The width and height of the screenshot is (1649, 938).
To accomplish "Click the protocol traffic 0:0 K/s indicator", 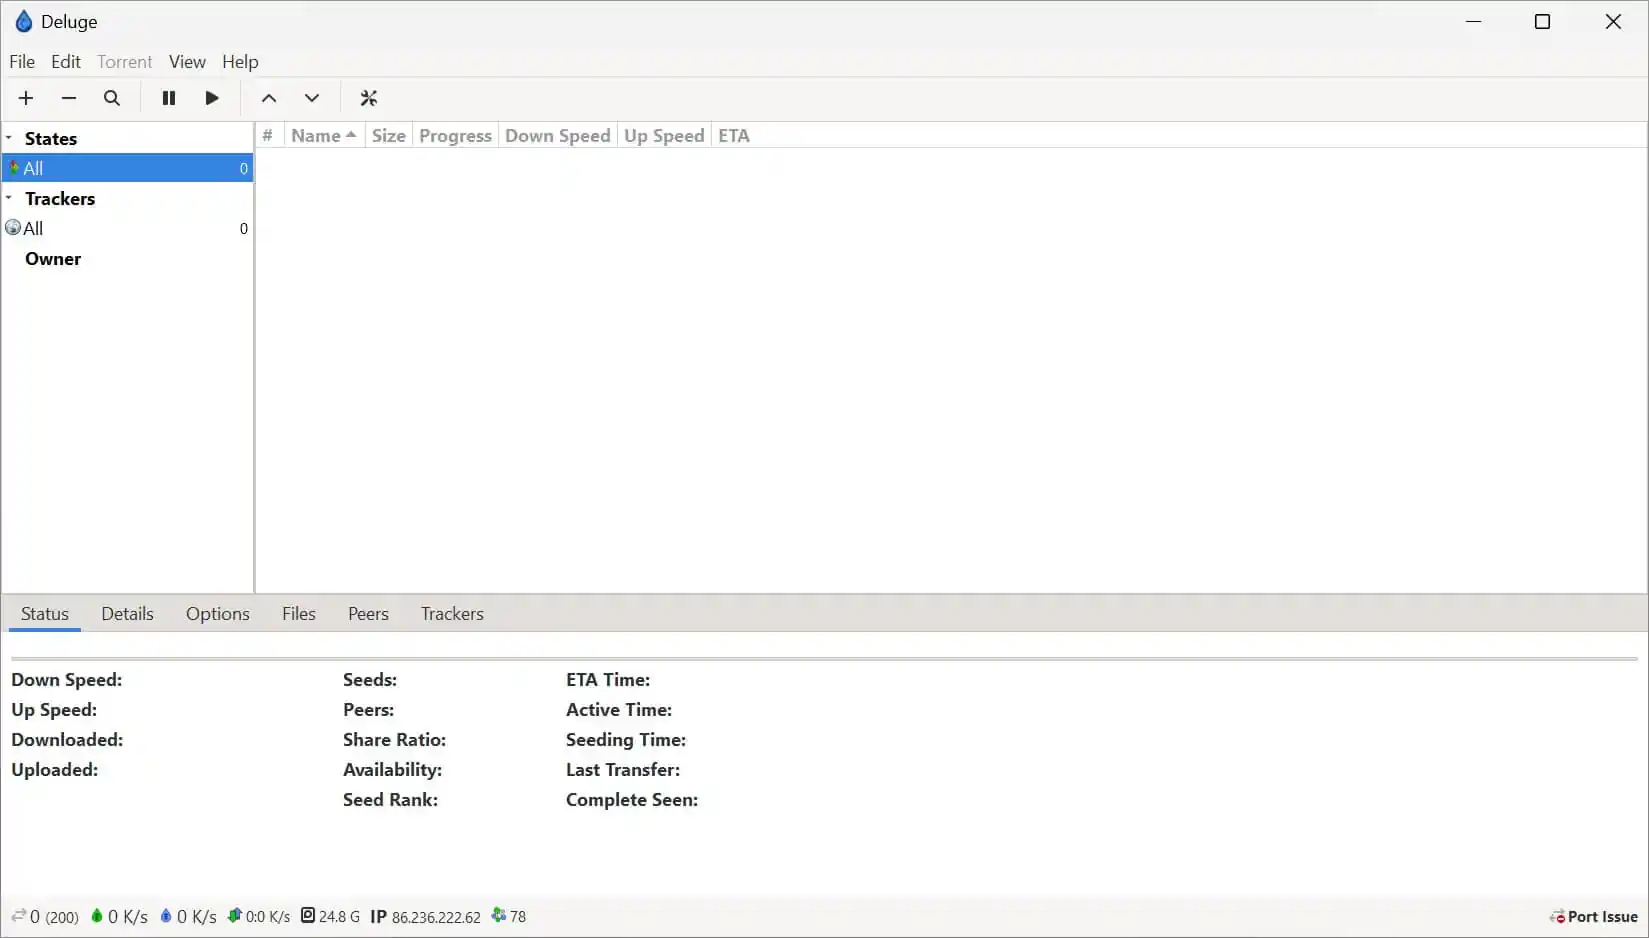I will [x=259, y=916].
